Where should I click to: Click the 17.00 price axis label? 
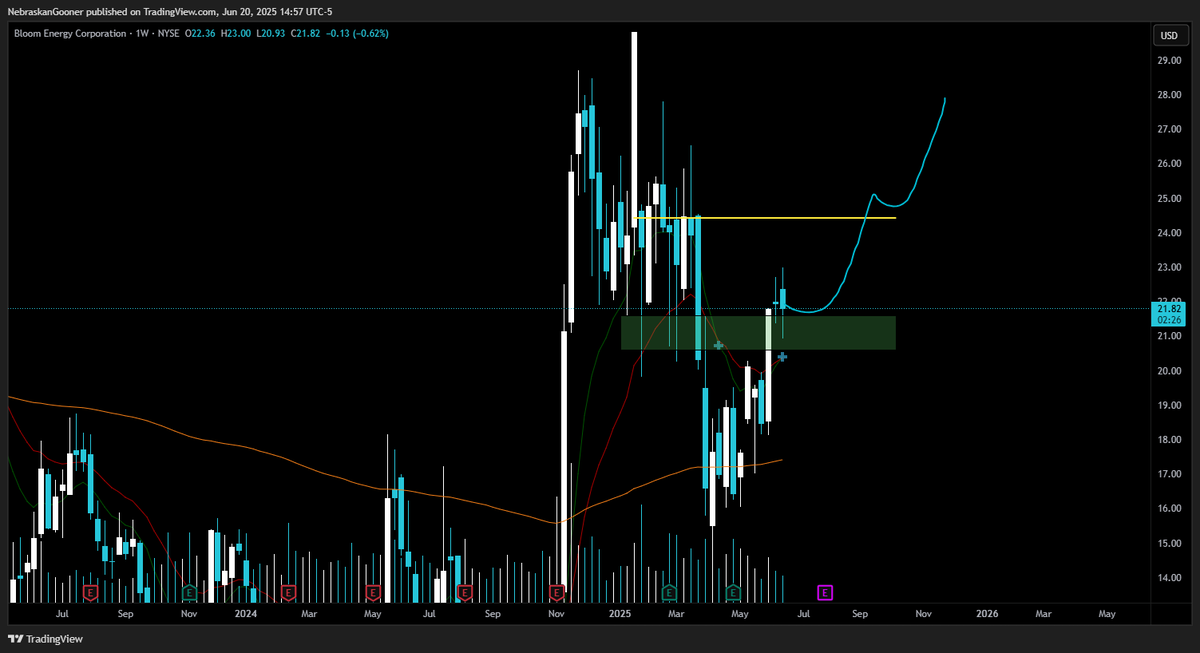(x=1170, y=474)
